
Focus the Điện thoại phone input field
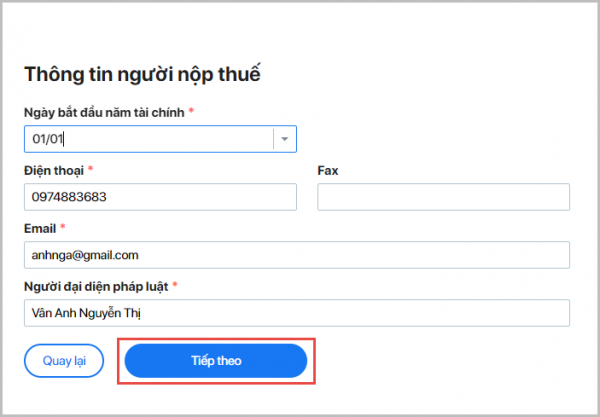click(160, 197)
